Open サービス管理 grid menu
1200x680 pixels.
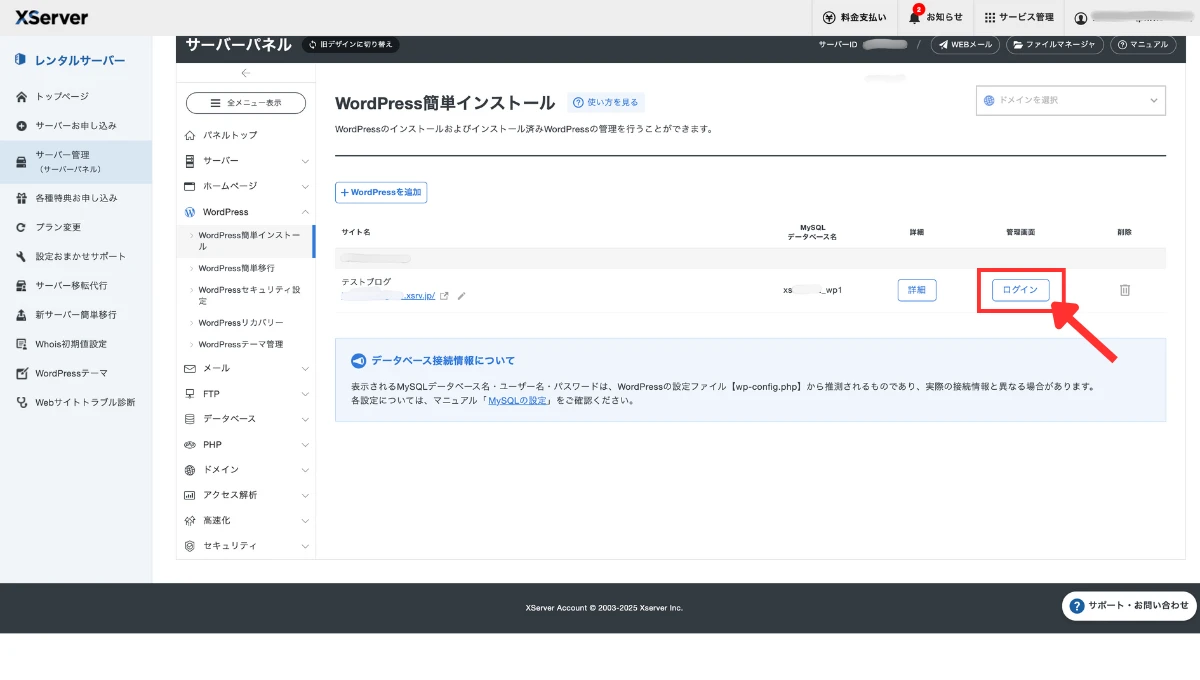pos(1018,17)
